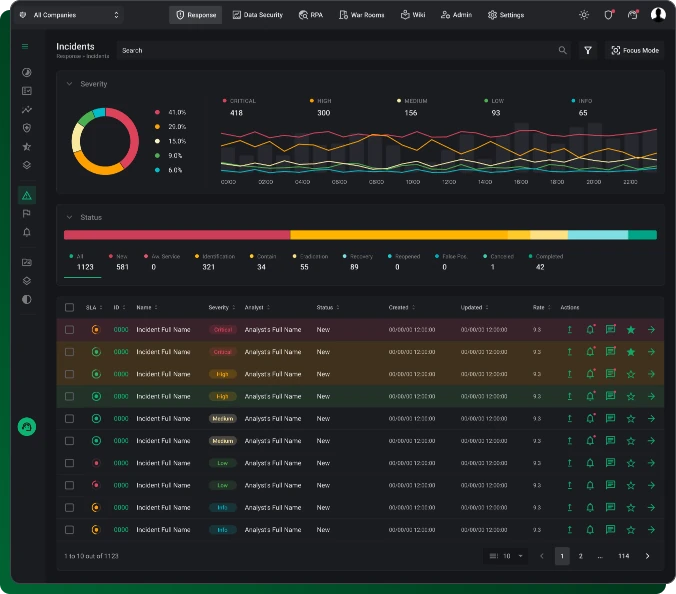Enable Focus Mode
676x594 pixels.
tap(635, 50)
